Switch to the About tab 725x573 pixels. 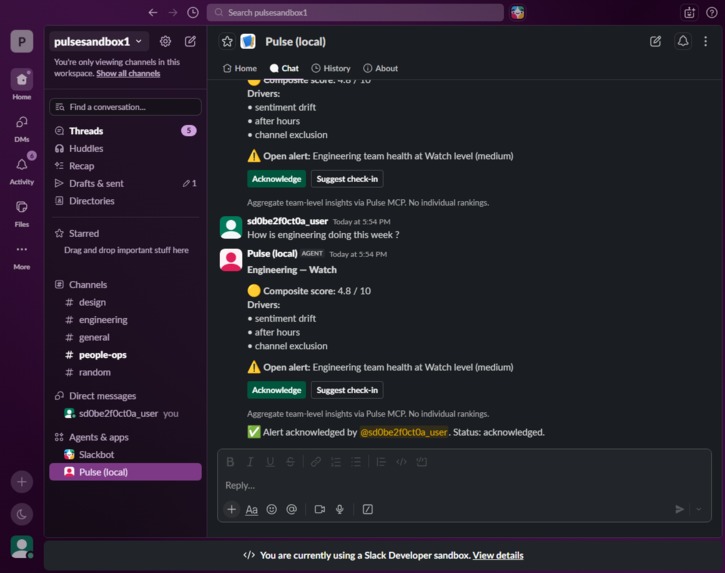pos(381,68)
